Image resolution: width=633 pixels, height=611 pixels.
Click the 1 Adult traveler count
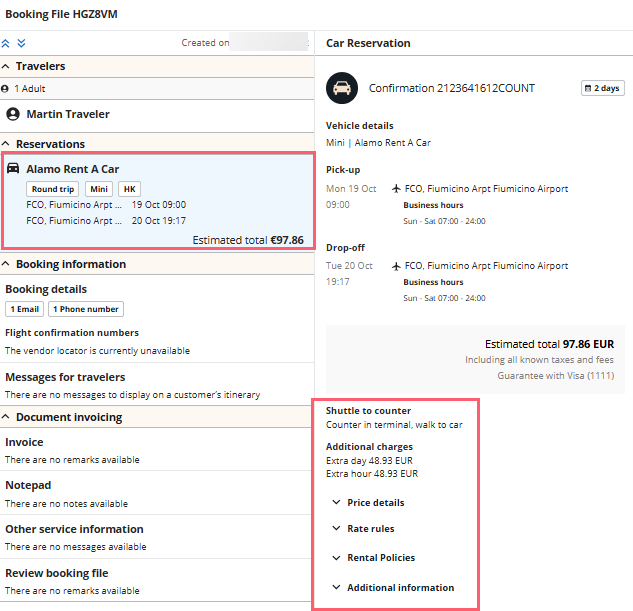(30, 89)
